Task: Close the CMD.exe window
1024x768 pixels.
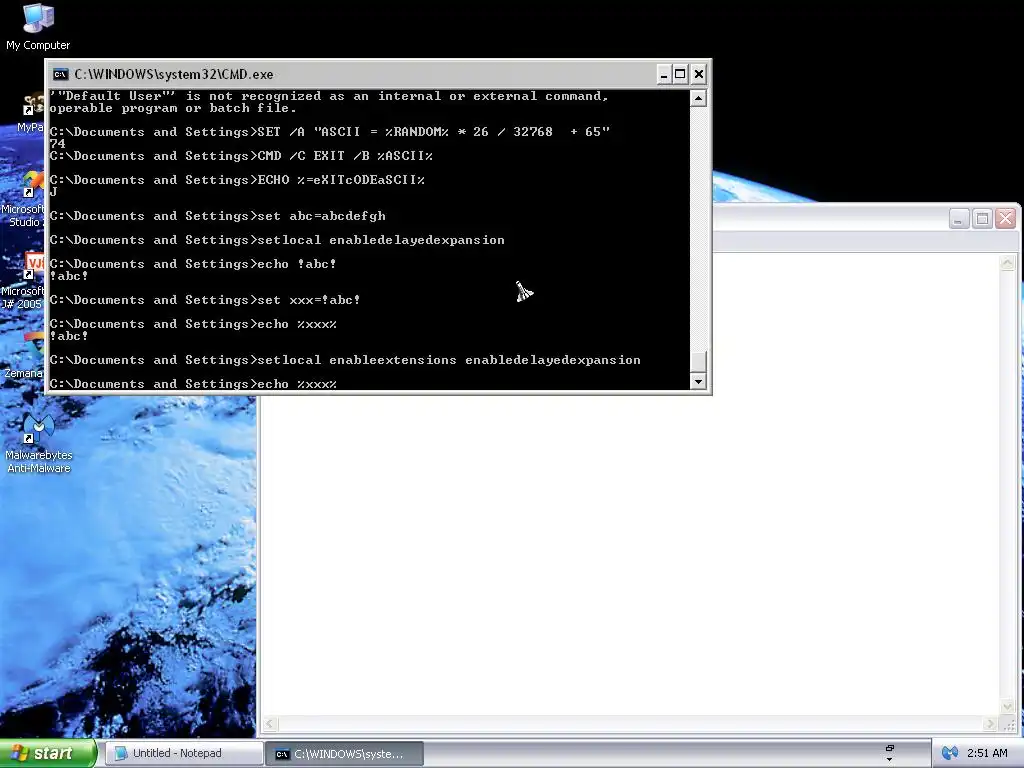Action: pyautogui.click(x=698, y=74)
